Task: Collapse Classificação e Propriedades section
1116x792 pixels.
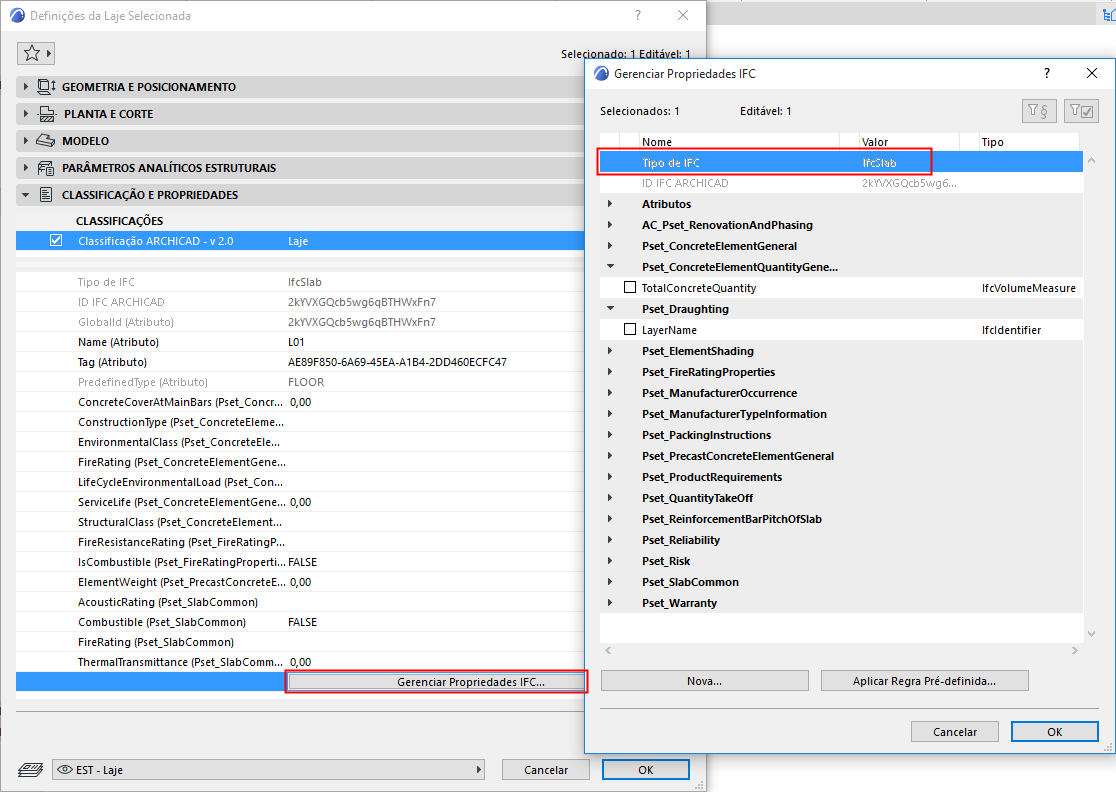Action: click(26, 195)
